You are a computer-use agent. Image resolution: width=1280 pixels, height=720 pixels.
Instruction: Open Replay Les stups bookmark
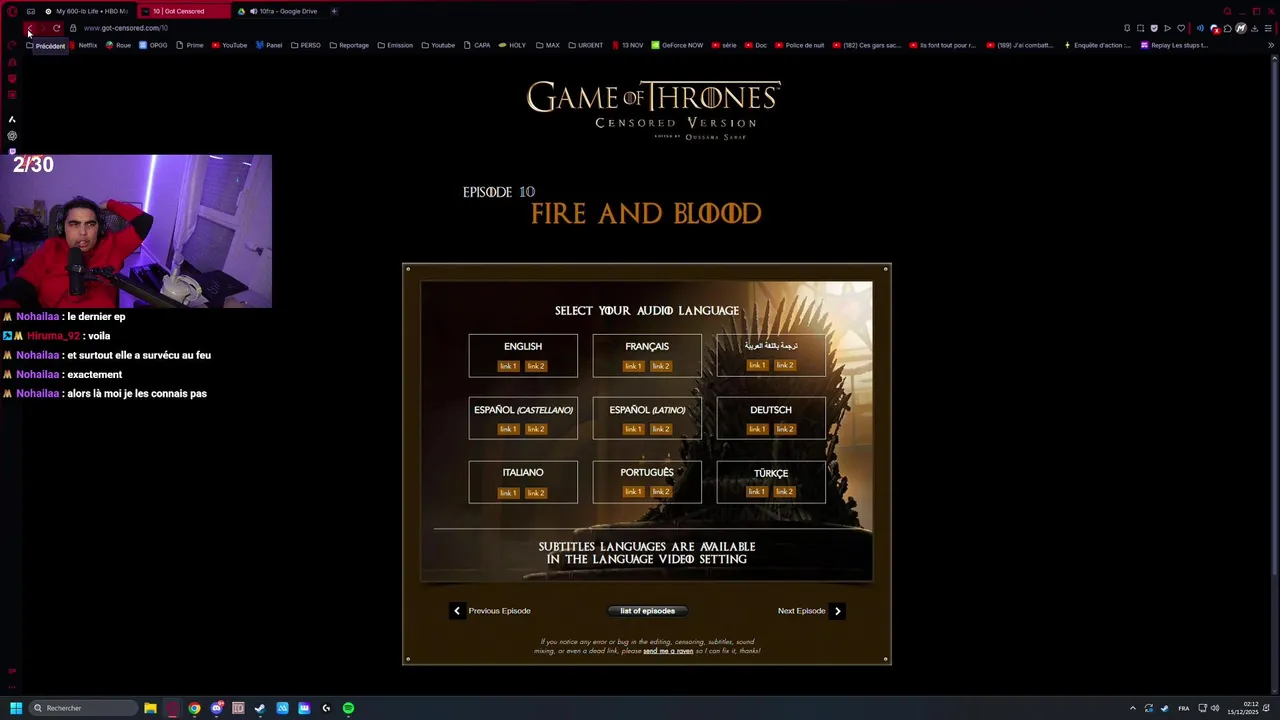[x=1175, y=45]
